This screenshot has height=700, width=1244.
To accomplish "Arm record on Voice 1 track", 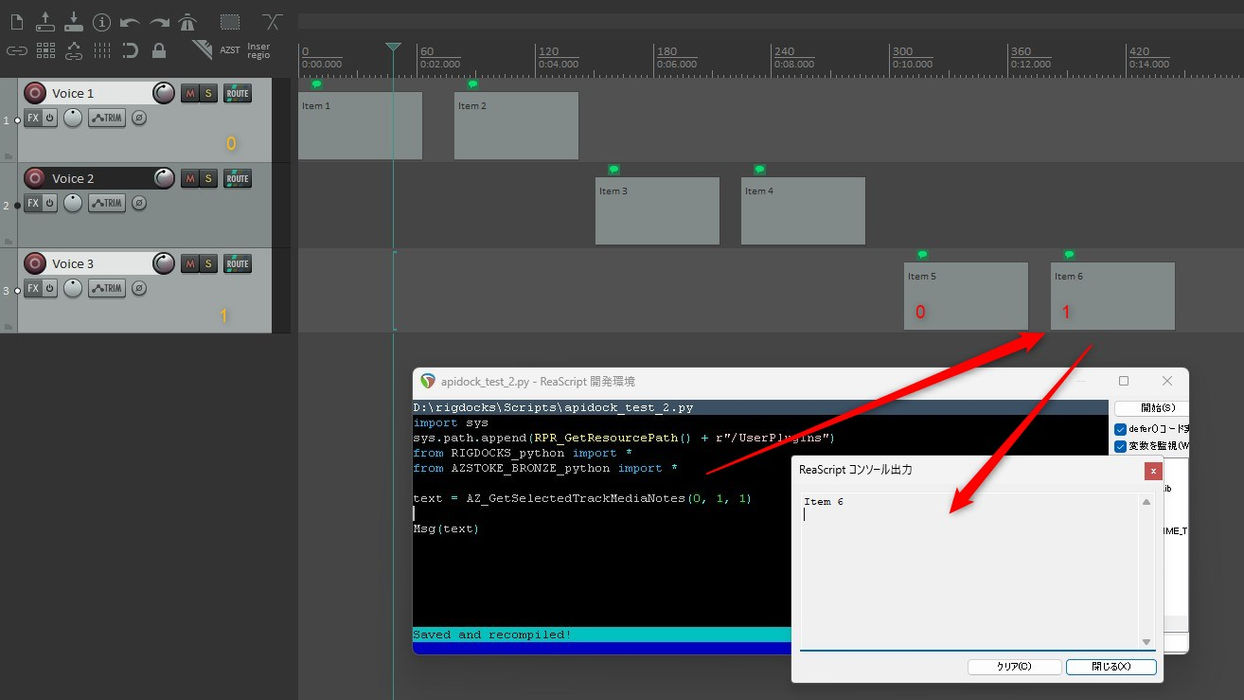I will (x=35, y=93).
